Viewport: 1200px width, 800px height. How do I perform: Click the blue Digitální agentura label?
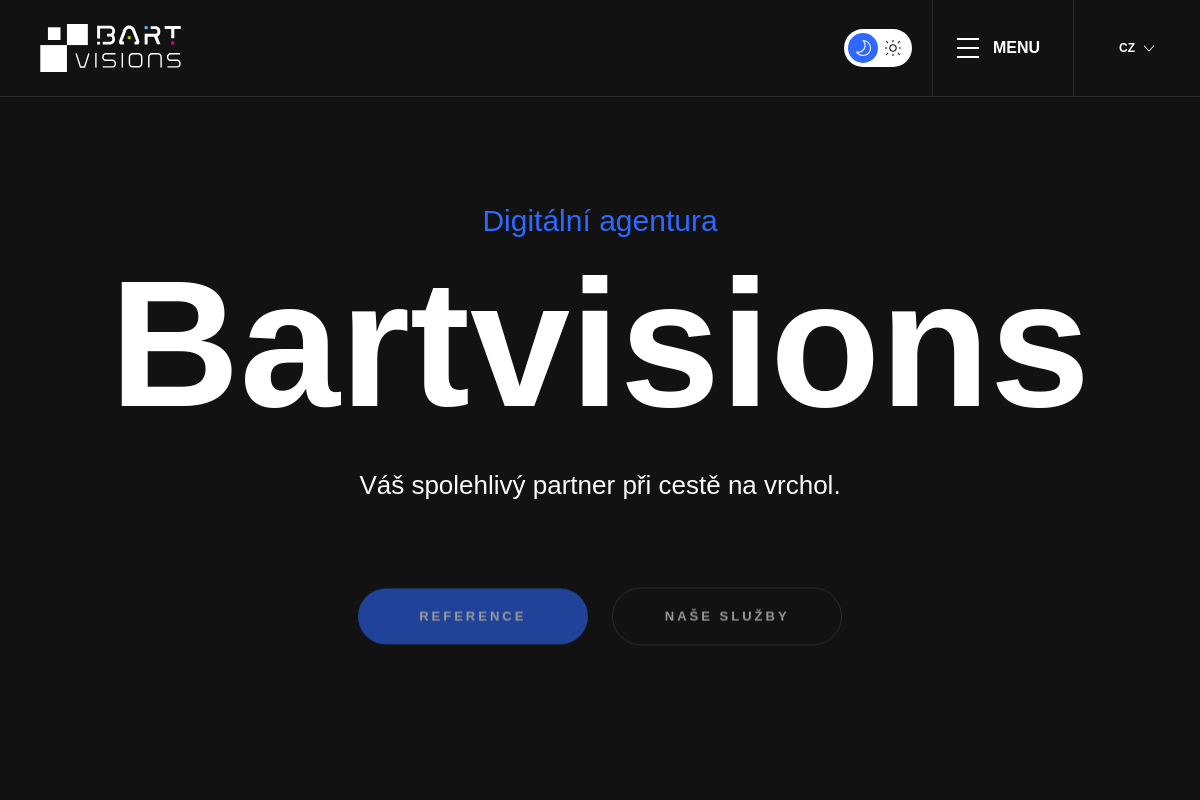[x=600, y=221]
